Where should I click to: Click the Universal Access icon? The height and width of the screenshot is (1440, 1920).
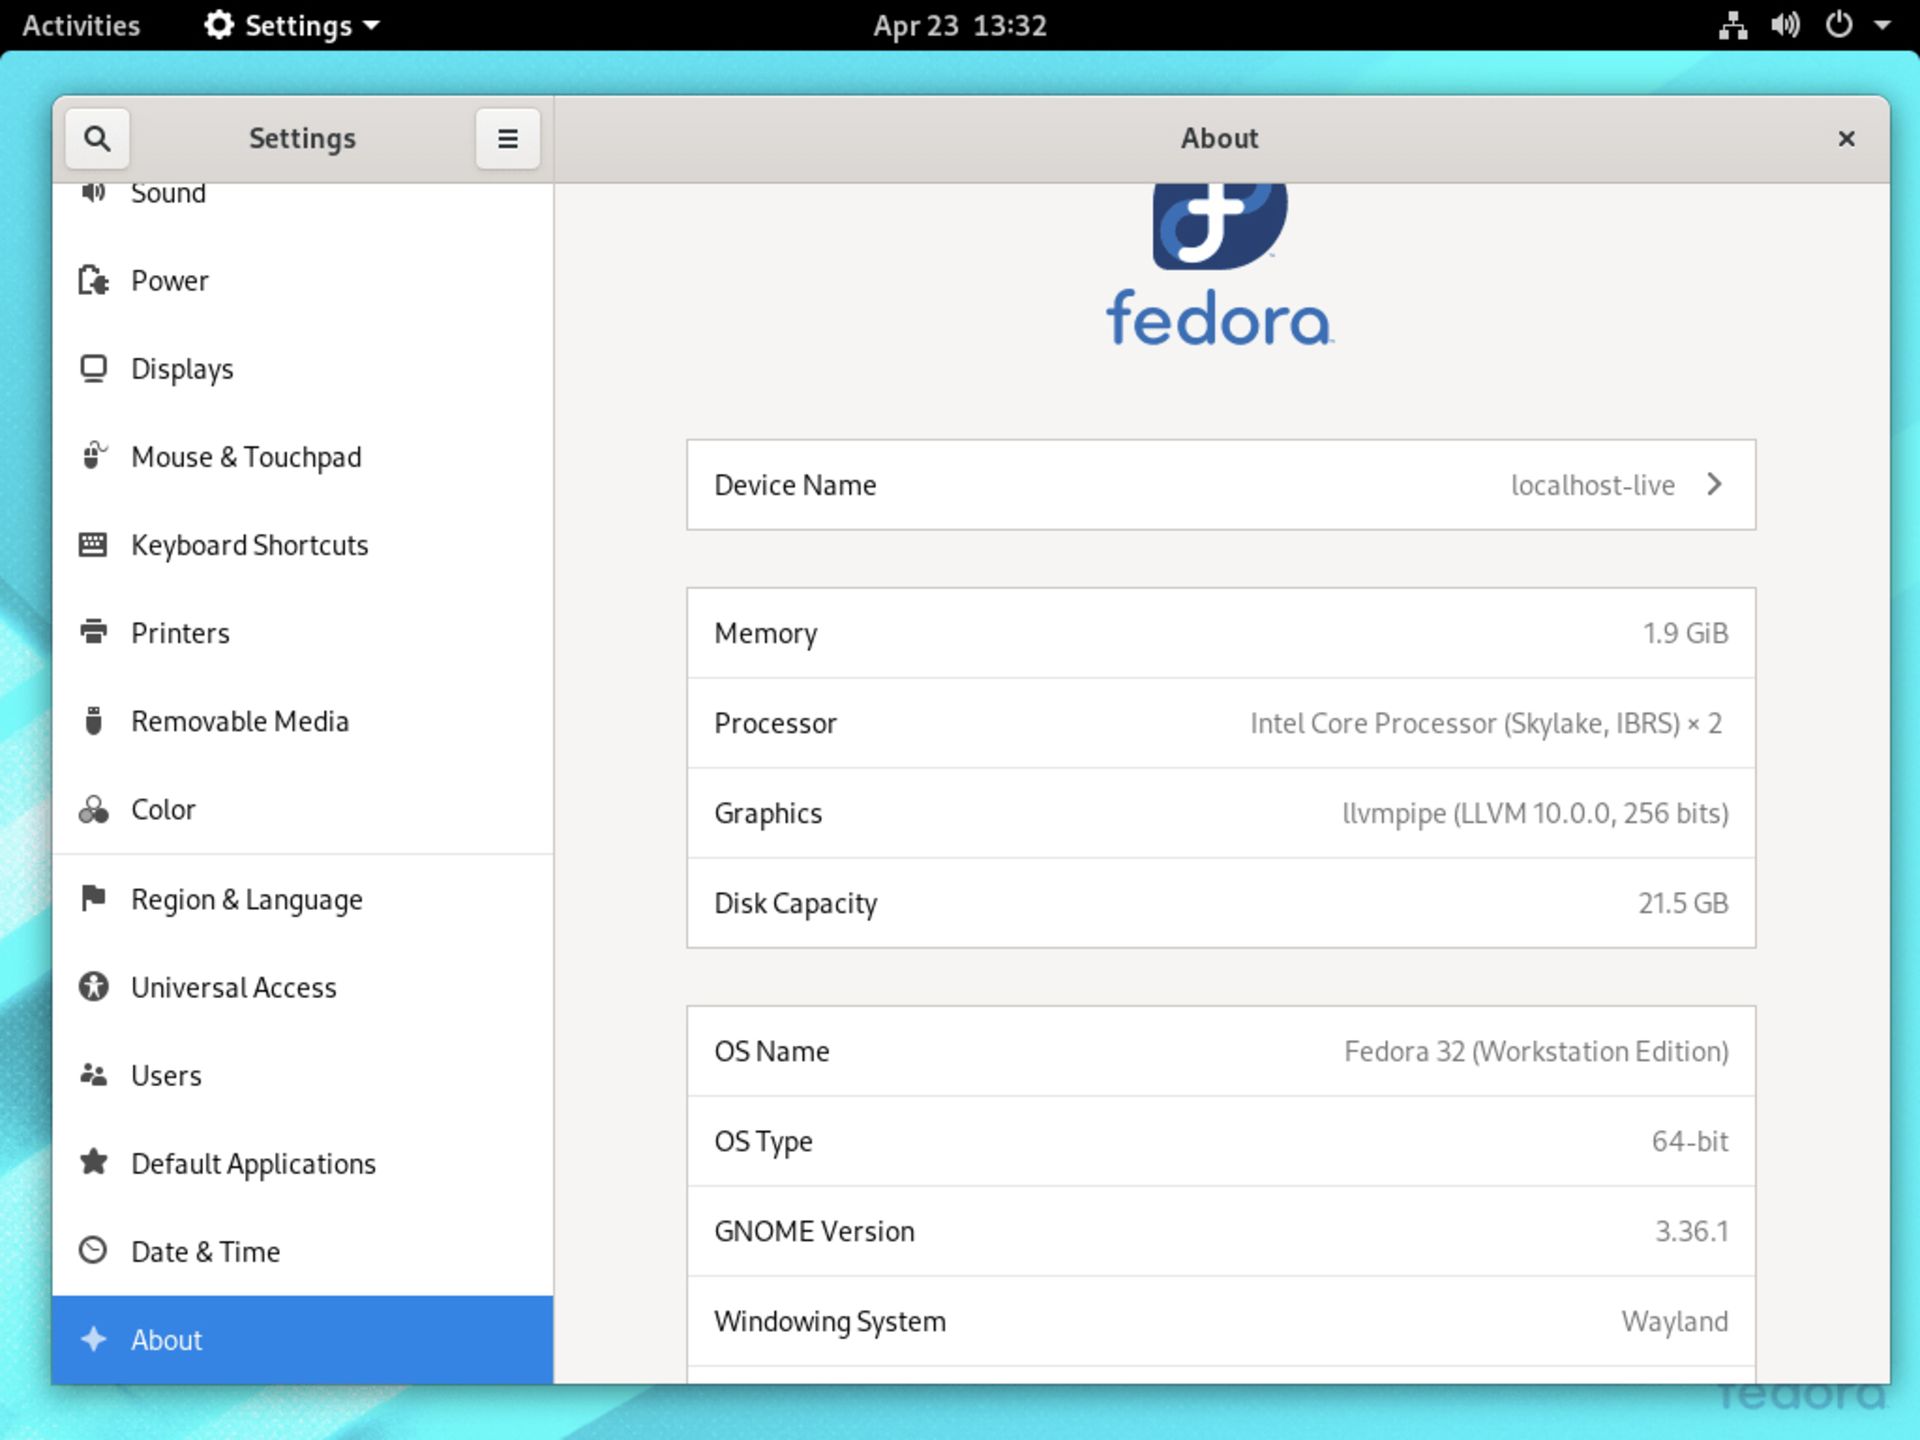tap(94, 987)
